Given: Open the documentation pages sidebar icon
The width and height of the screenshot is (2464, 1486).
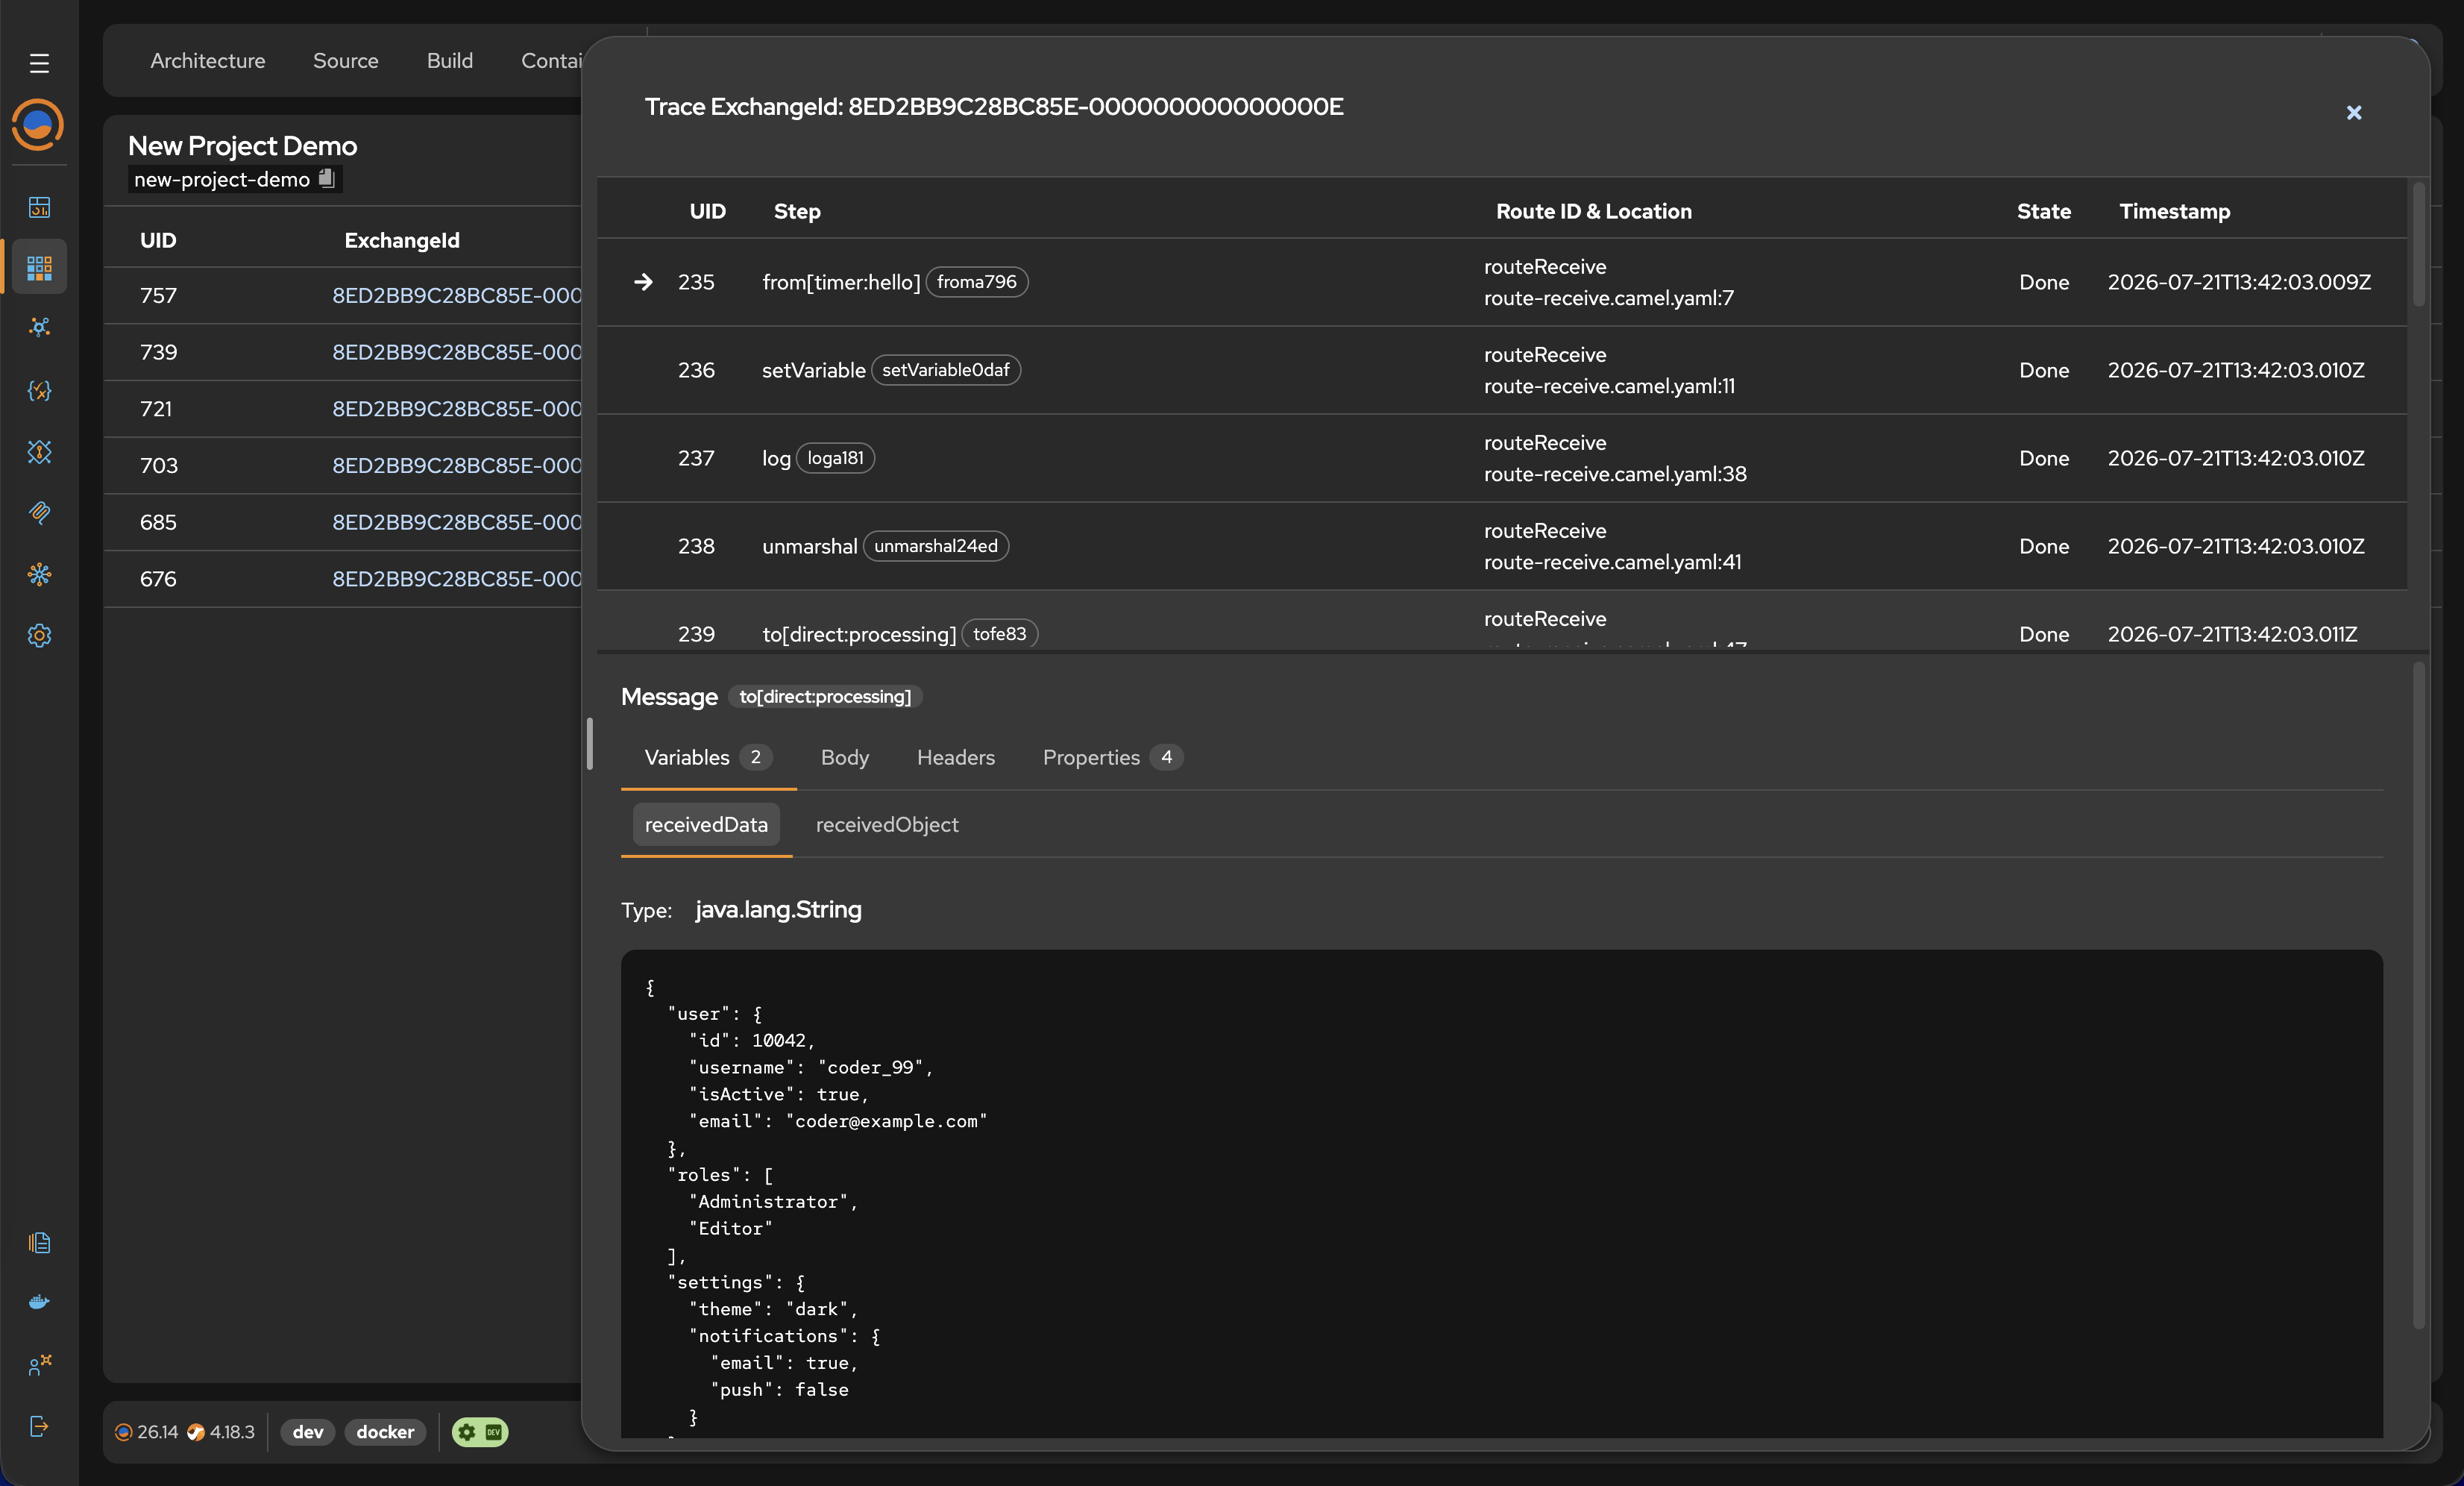Looking at the screenshot, I should (39, 1242).
